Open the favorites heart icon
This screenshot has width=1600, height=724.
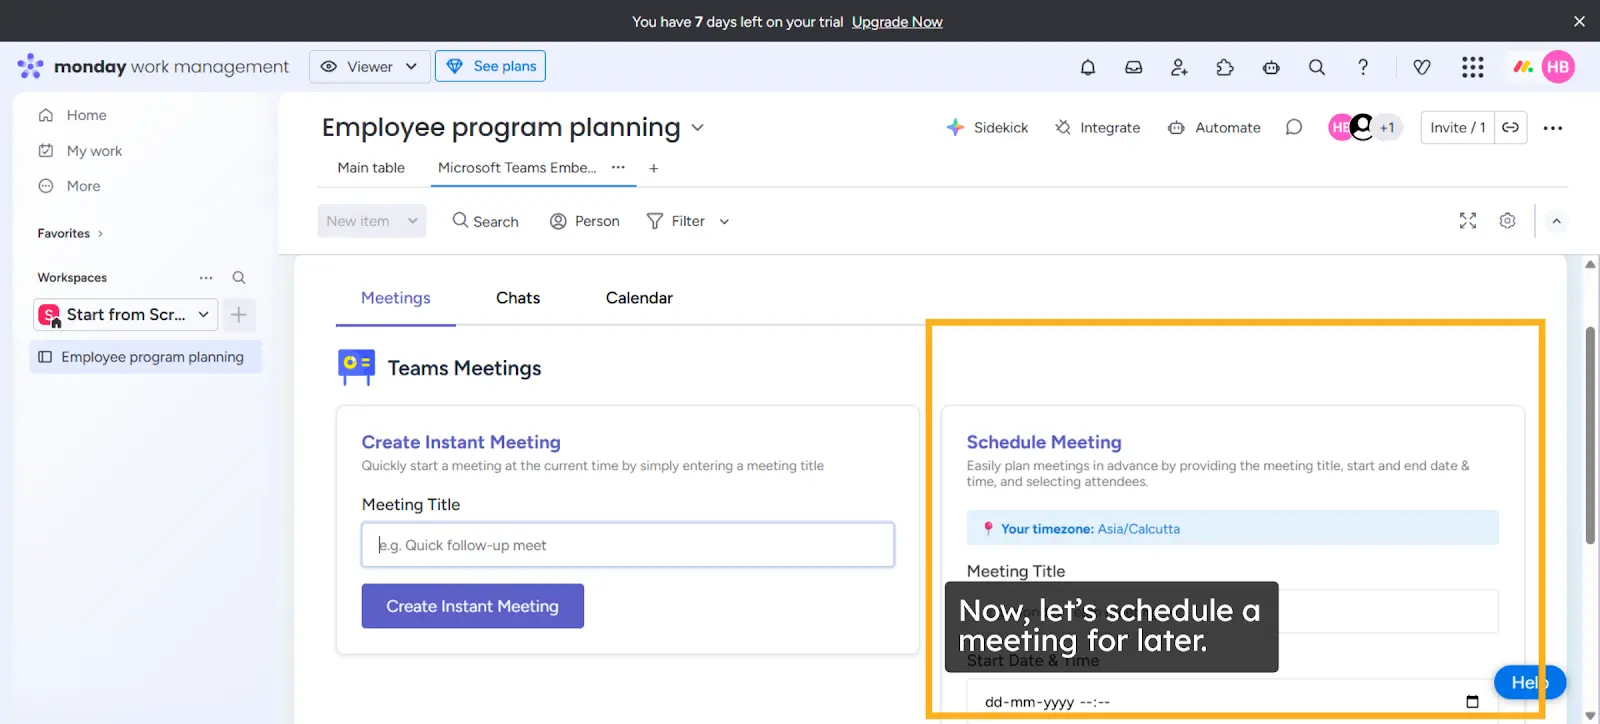point(1422,67)
